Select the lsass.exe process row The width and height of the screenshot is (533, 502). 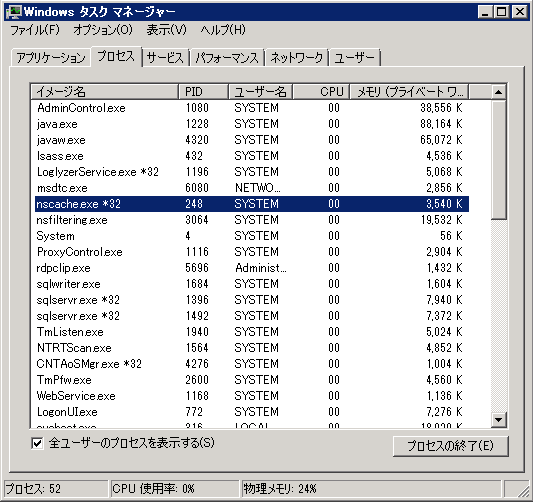point(252,156)
